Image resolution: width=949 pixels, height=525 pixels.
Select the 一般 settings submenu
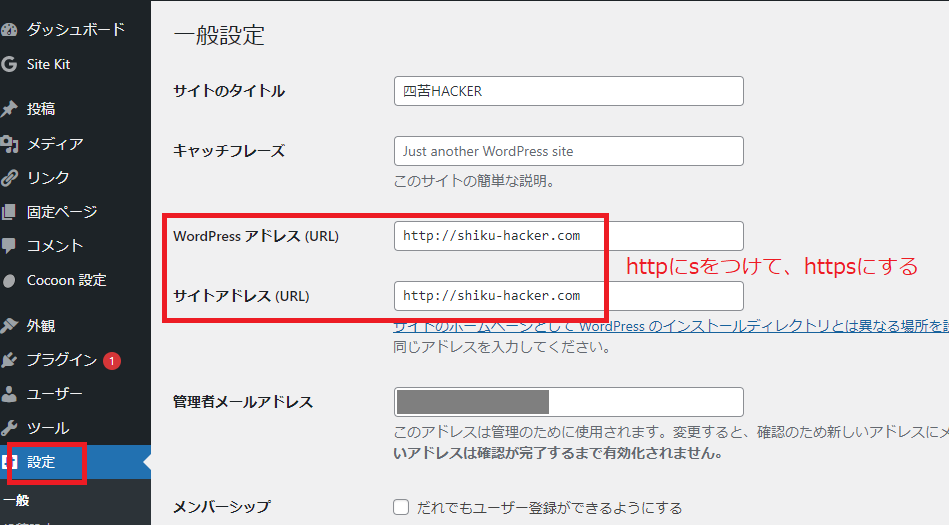point(16,500)
